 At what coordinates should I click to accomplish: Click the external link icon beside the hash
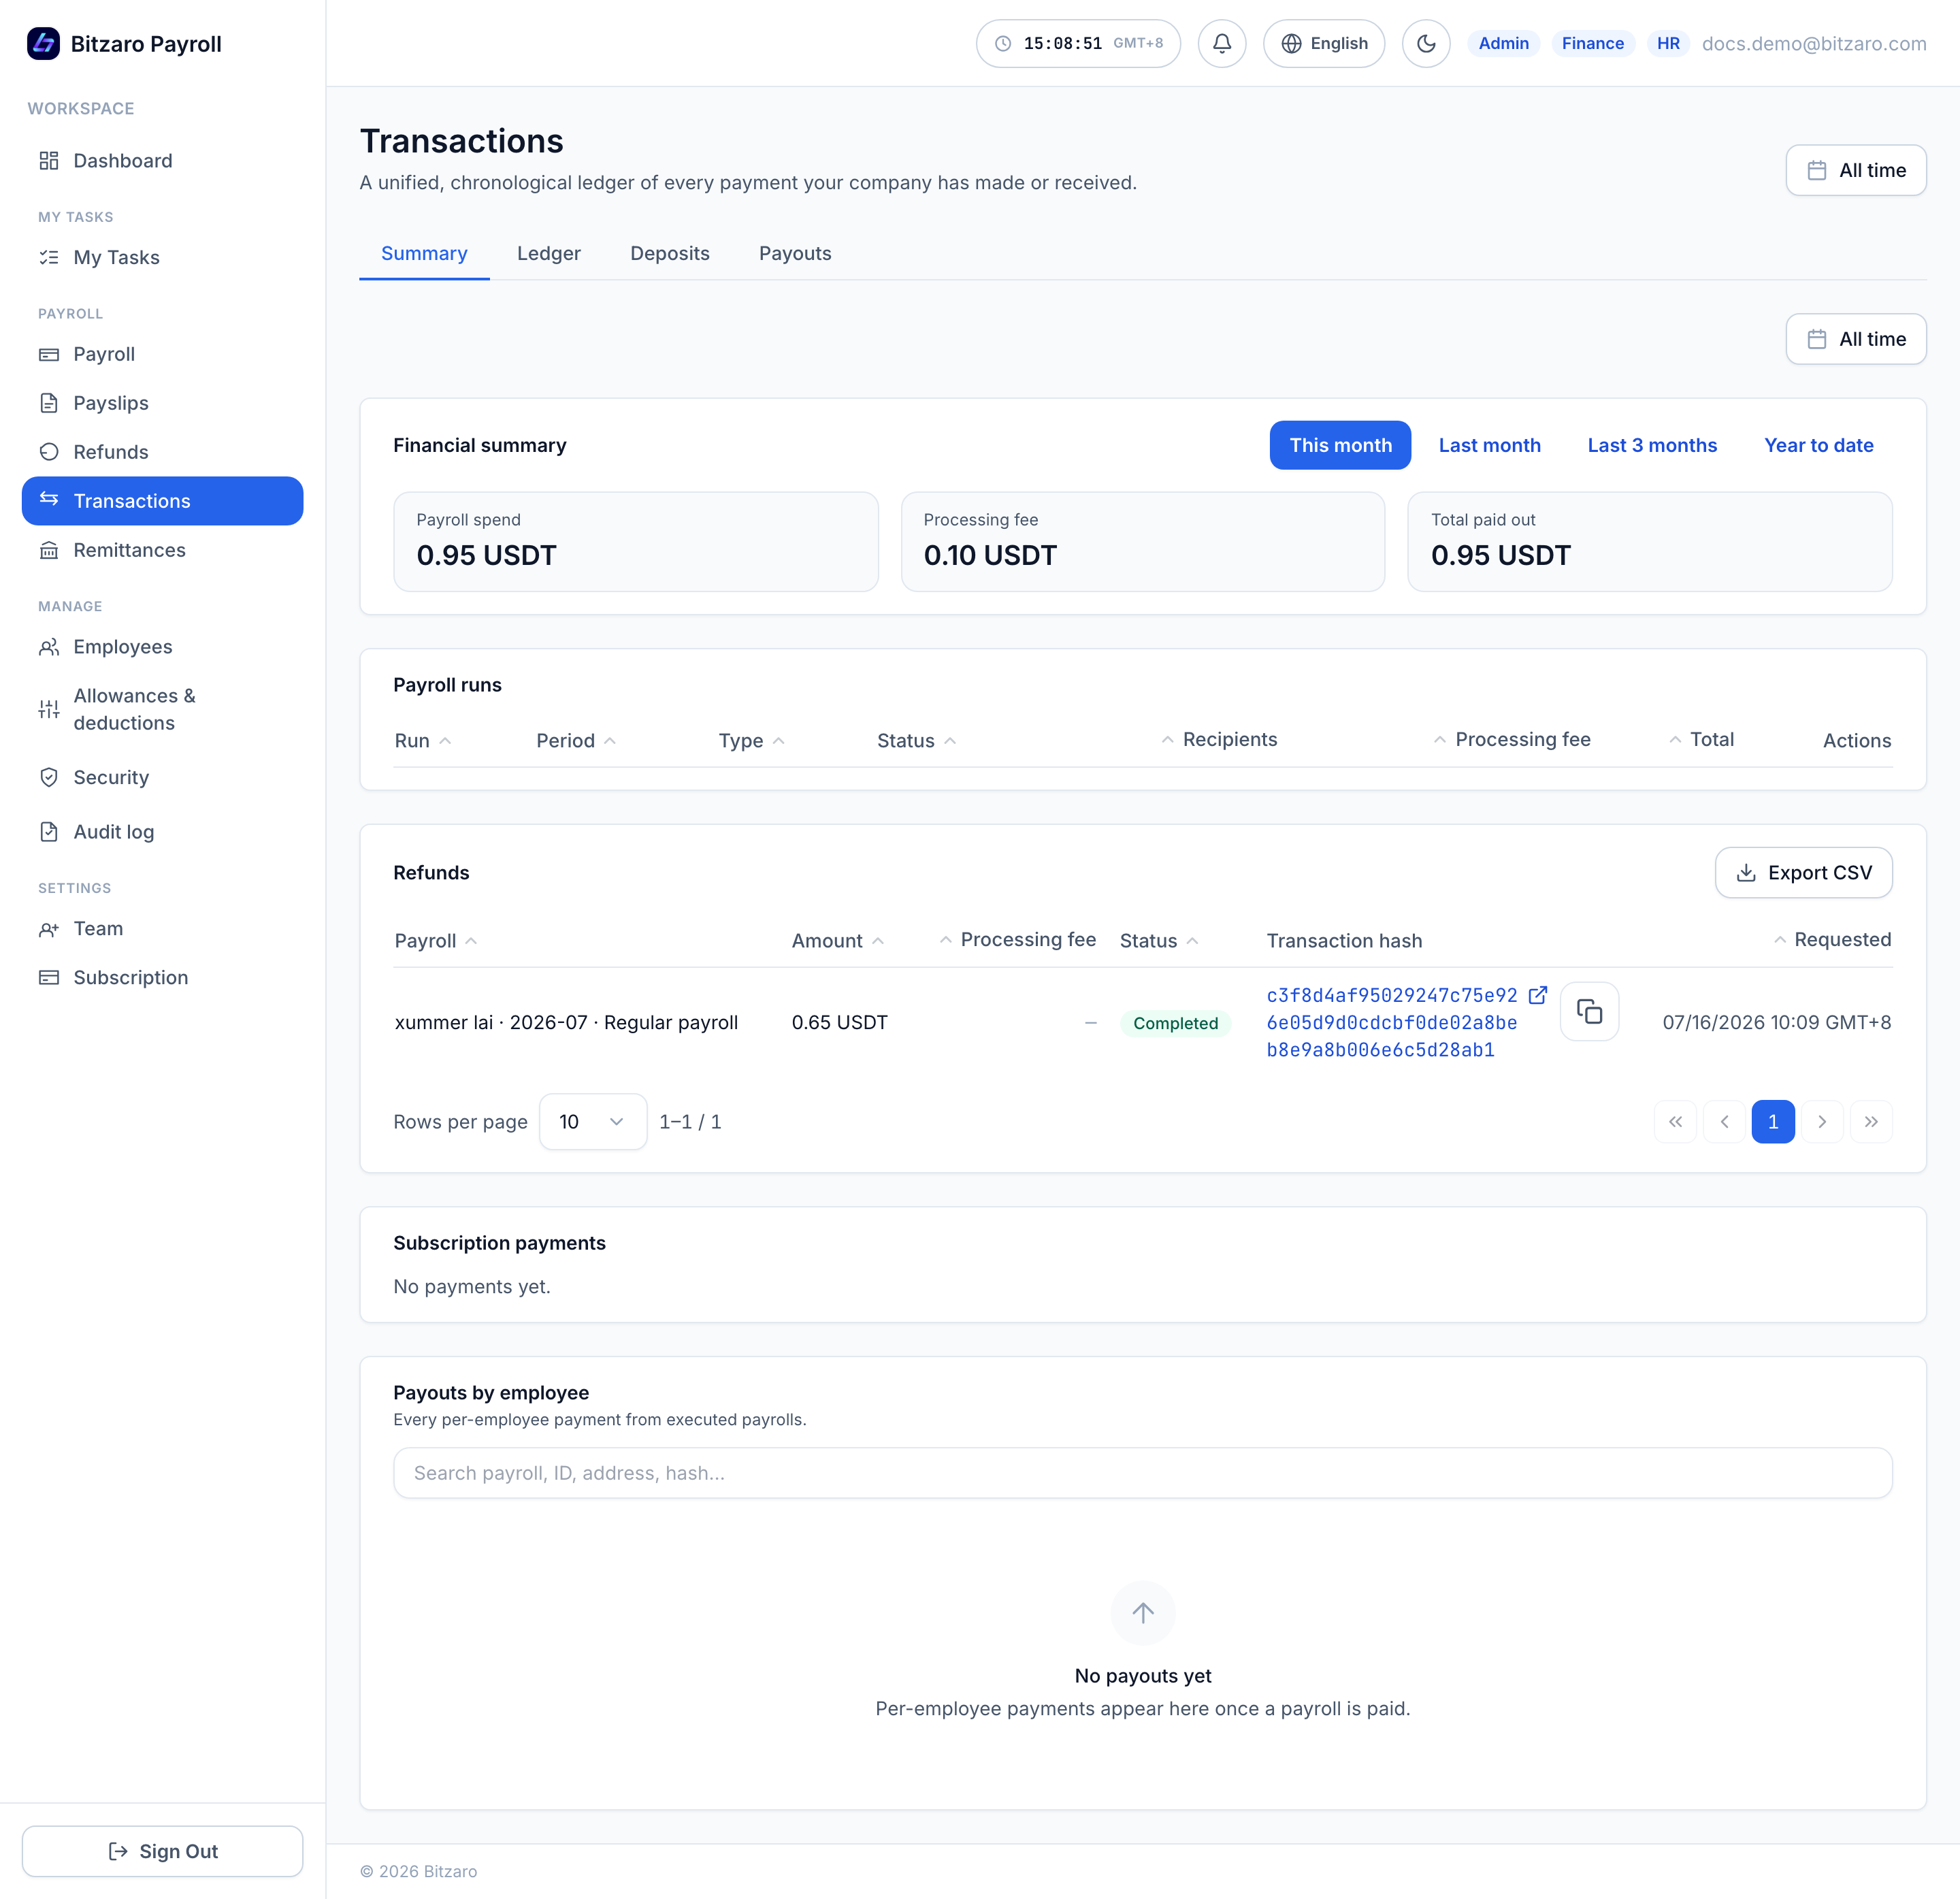pyautogui.click(x=1538, y=995)
